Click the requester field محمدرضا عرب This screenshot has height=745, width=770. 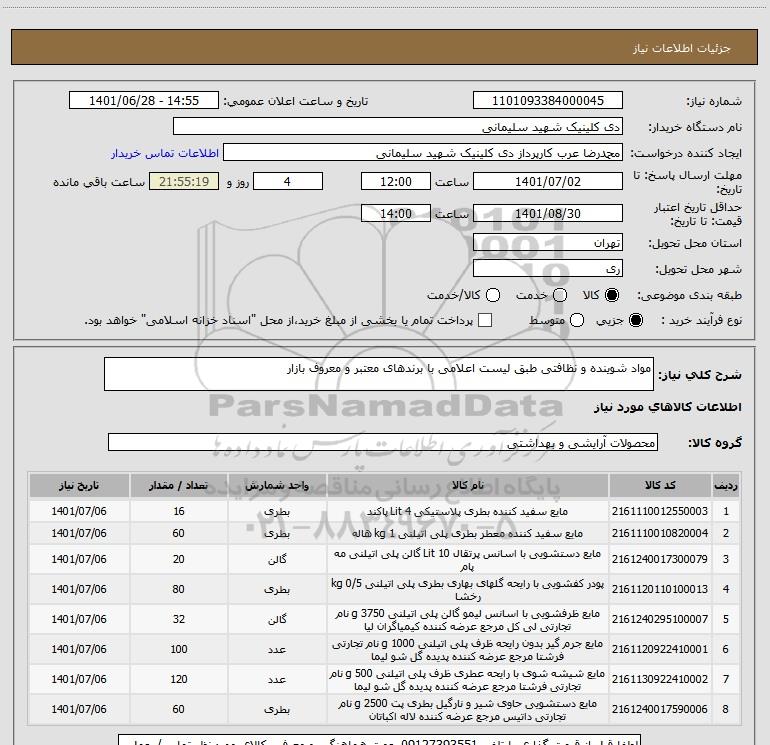(x=423, y=153)
